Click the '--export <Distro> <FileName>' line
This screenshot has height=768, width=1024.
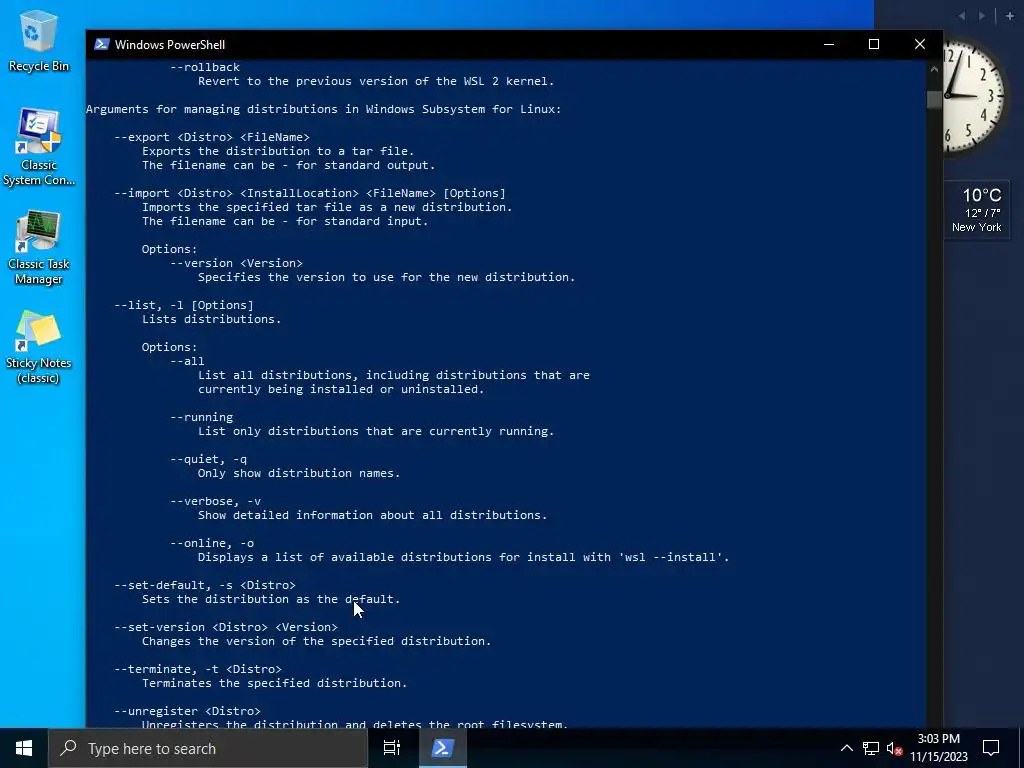click(x=212, y=137)
